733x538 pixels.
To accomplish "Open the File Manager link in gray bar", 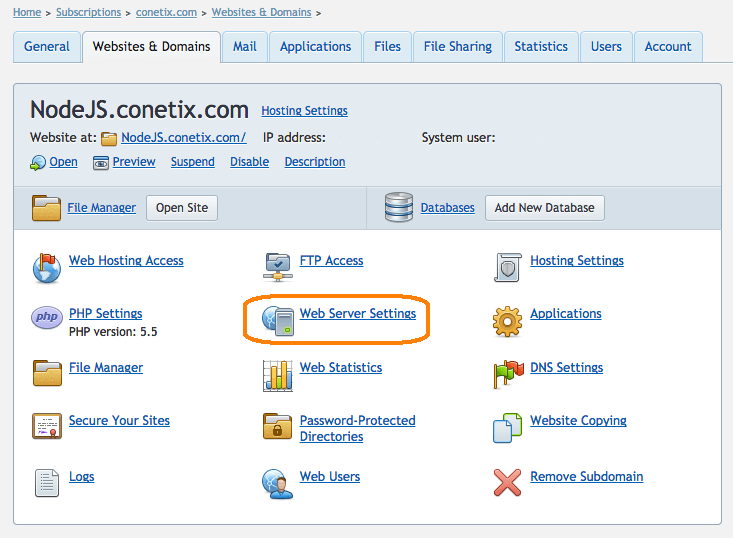I will [x=101, y=208].
